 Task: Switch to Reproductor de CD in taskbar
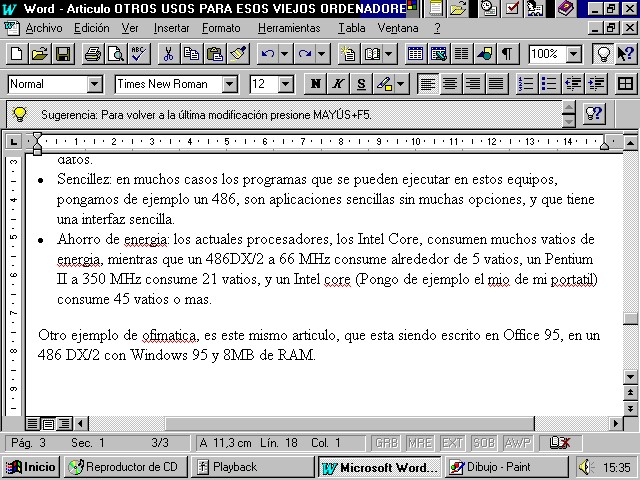pyautogui.click(x=126, y=467)
